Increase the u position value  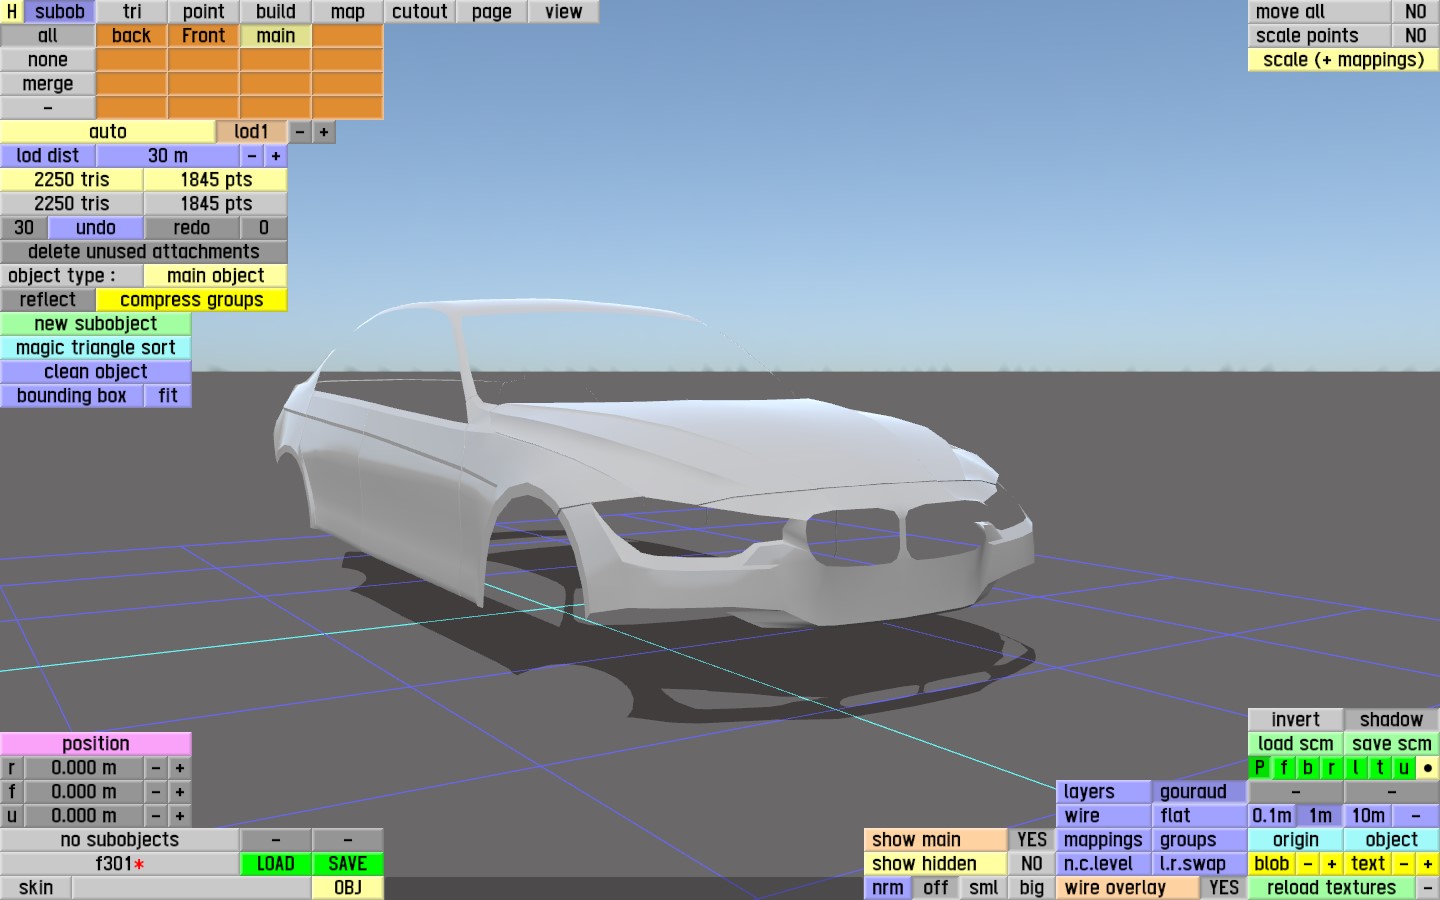[180, 816]
